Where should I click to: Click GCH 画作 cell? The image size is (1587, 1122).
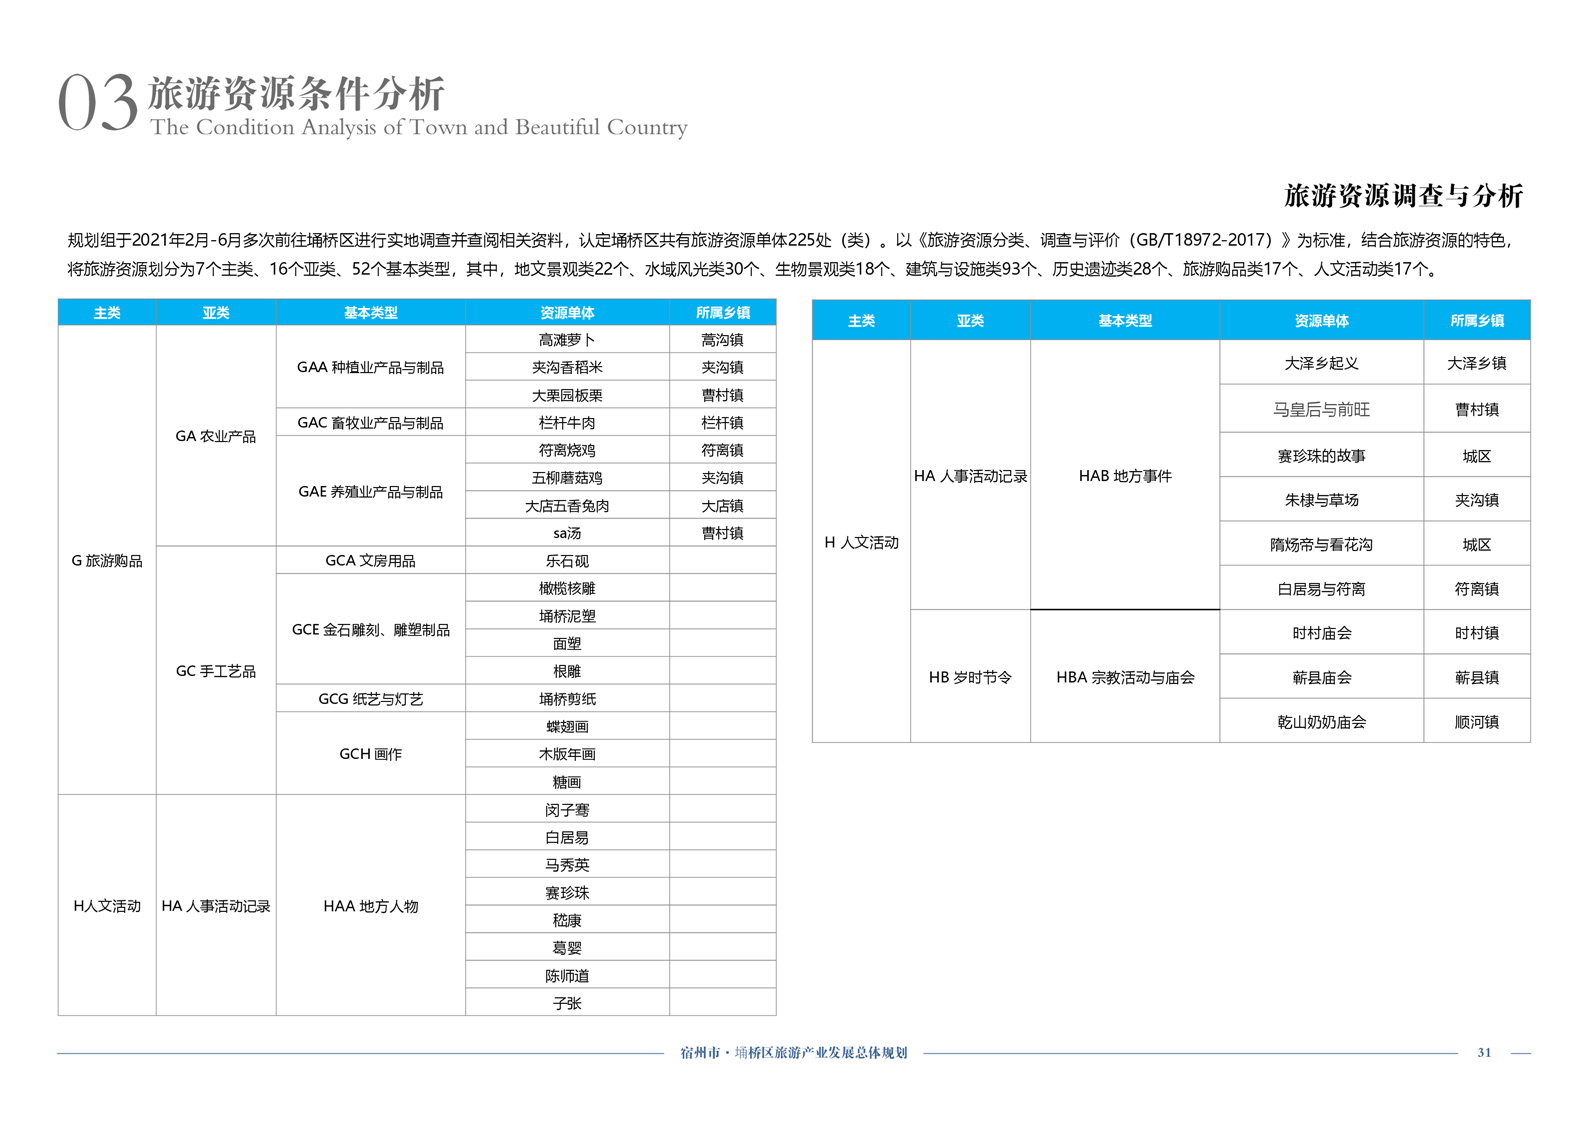click(371, 754)
